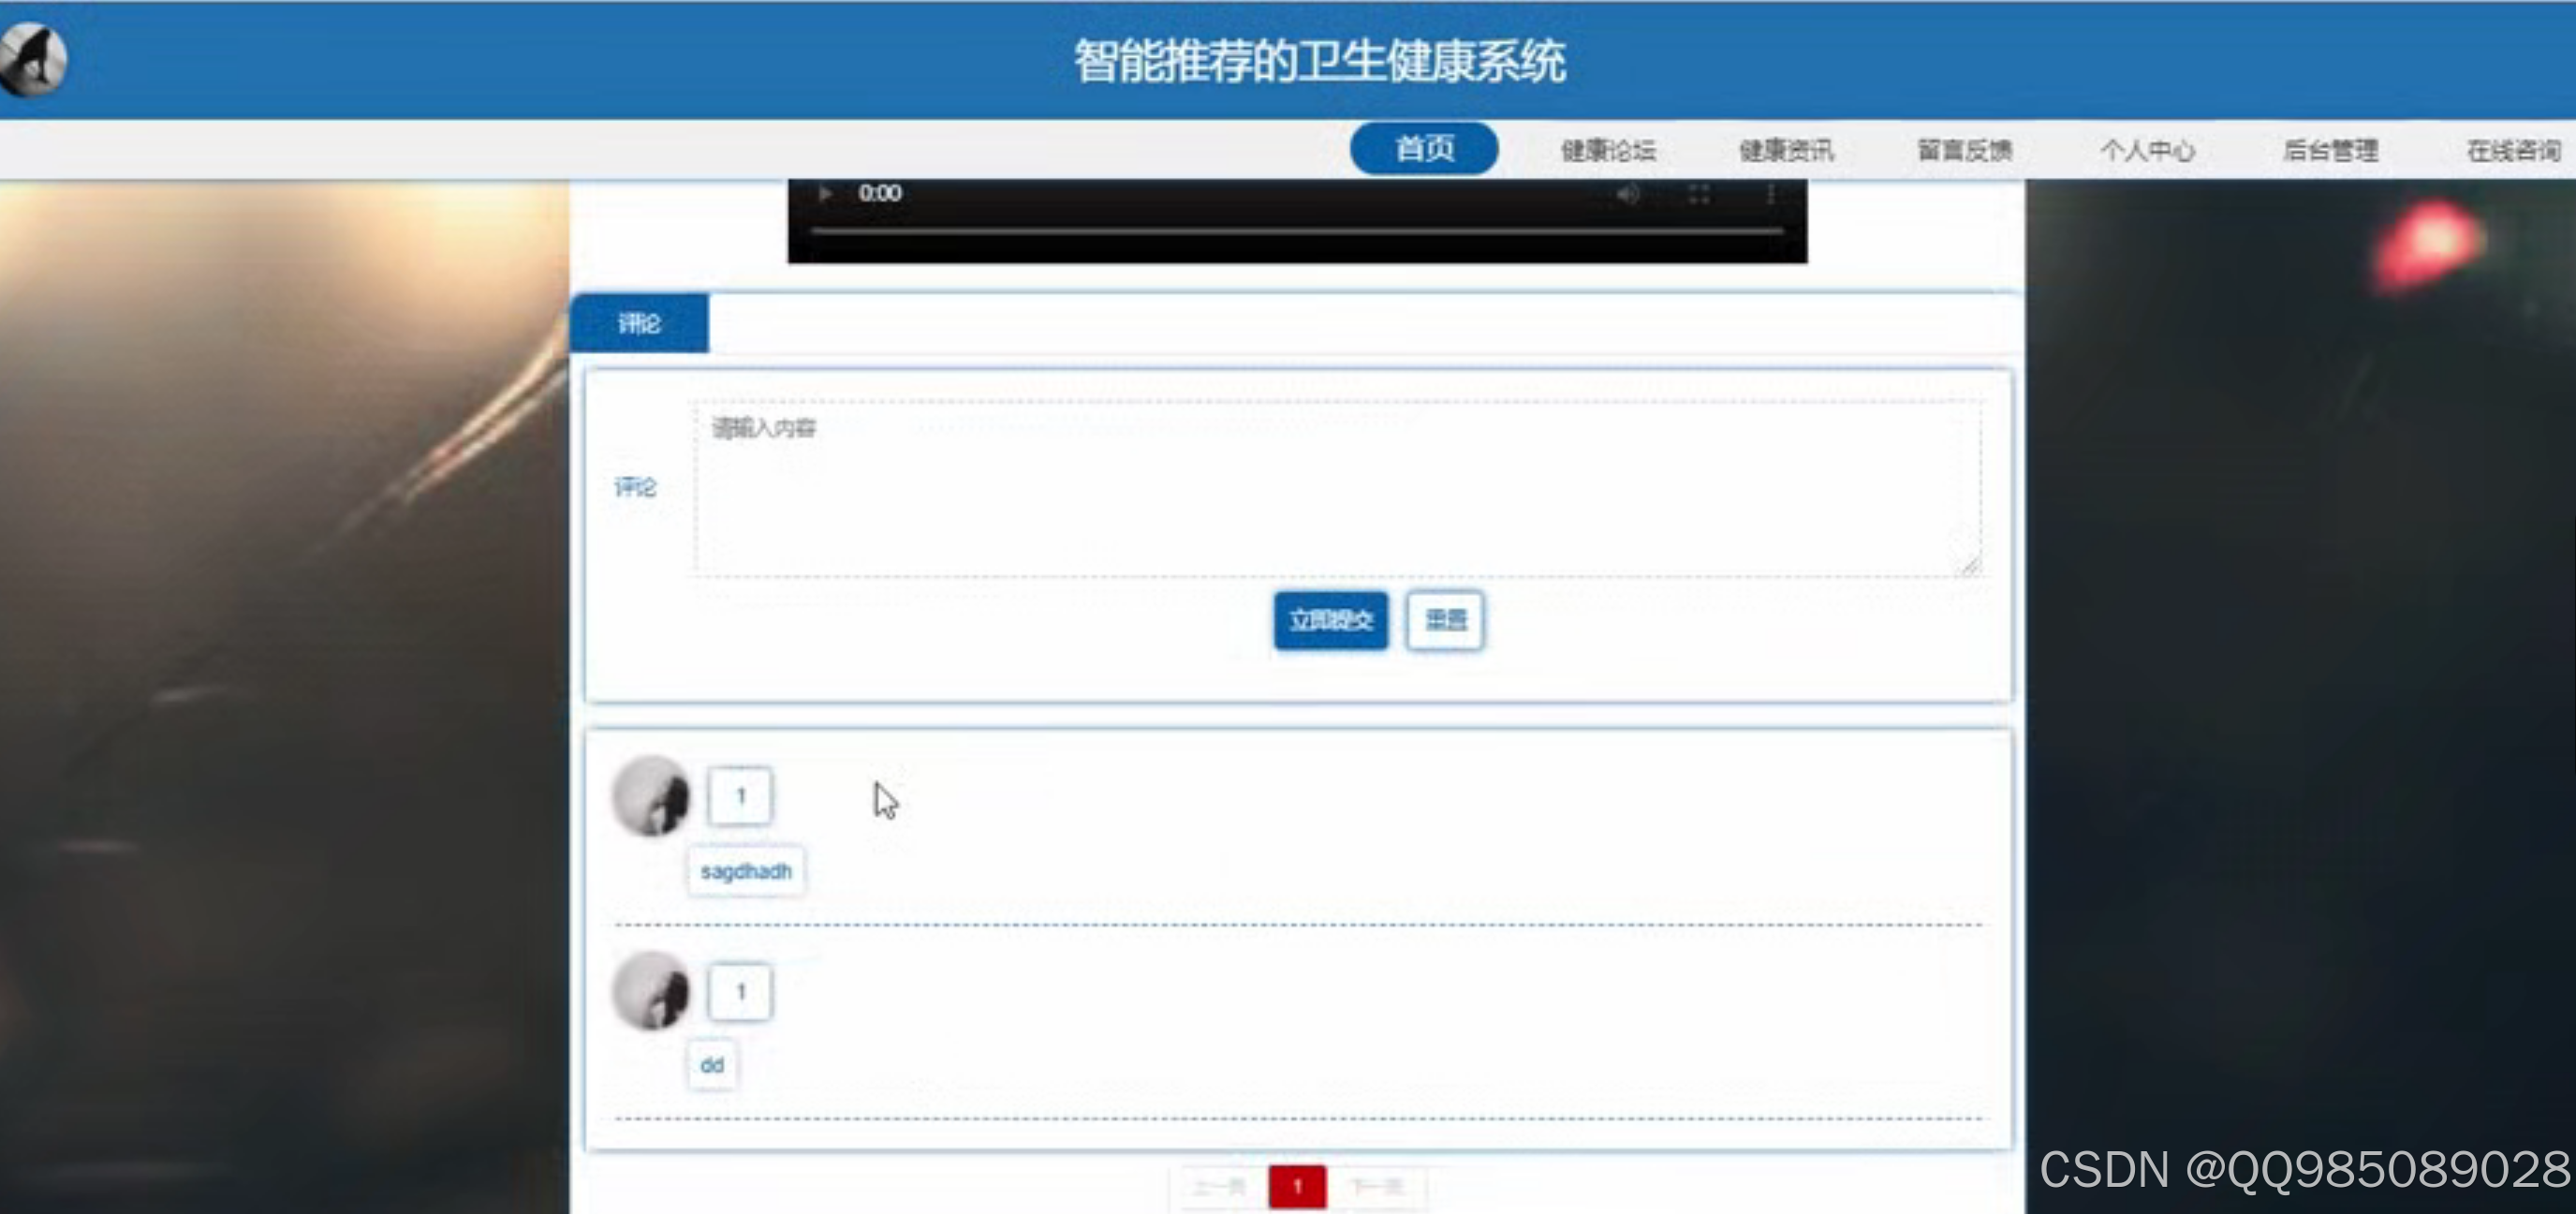Submit the comment with 立即提交
2576x1214 pixels.
(x=1330, y=620)
